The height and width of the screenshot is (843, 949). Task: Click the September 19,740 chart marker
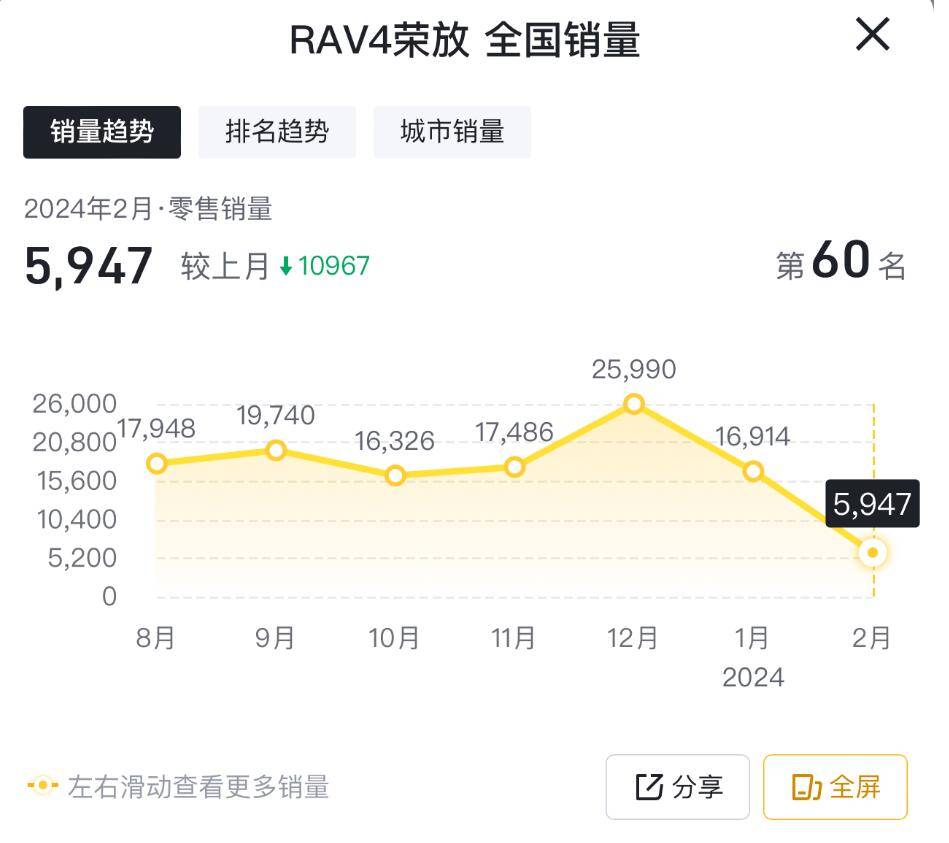point(276,450)
